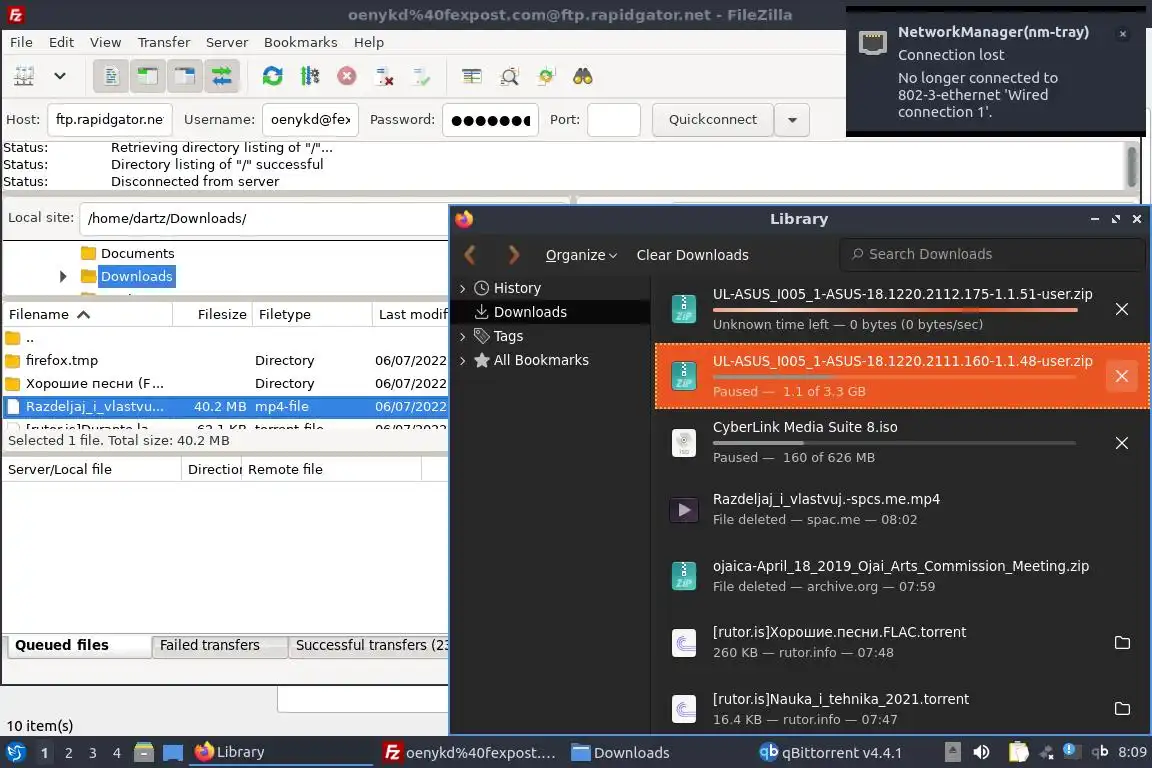Focus the Password input field
This screenshot has height=768, width=1152.
(x=490, y=119)
